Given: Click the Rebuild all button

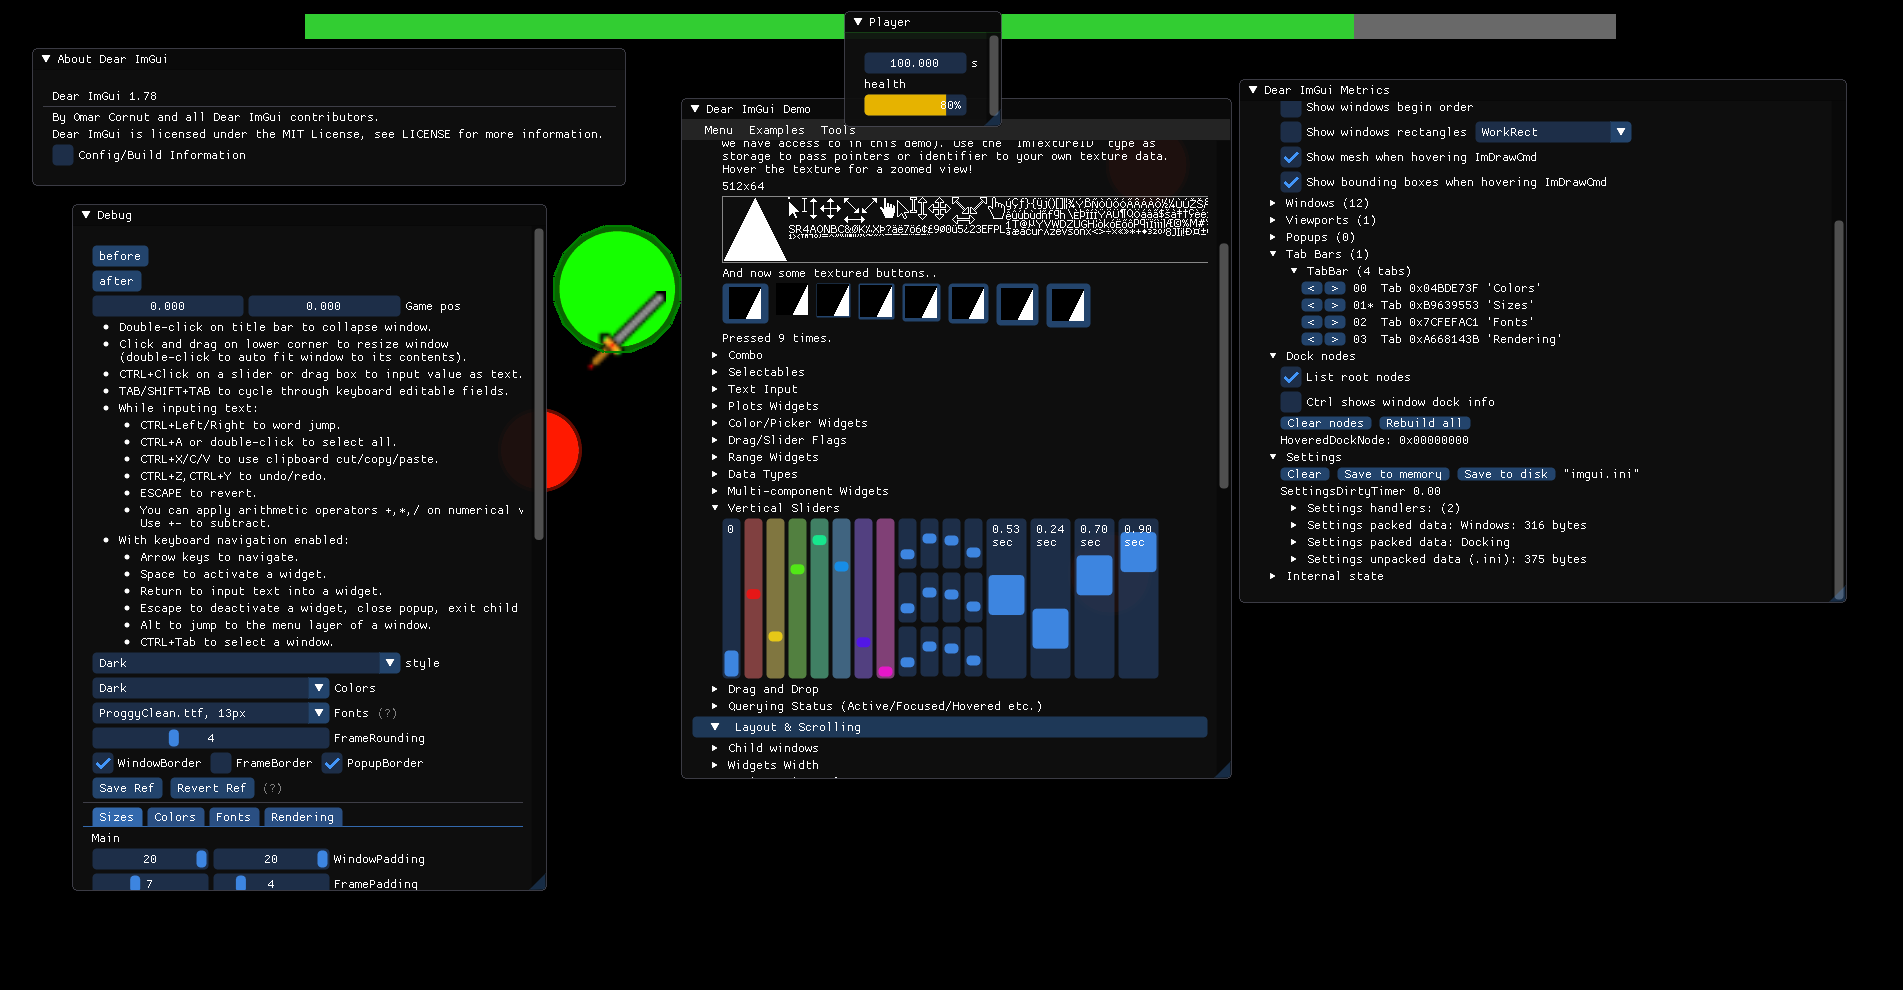Looking at the screenshot, I should [1424, 423].
